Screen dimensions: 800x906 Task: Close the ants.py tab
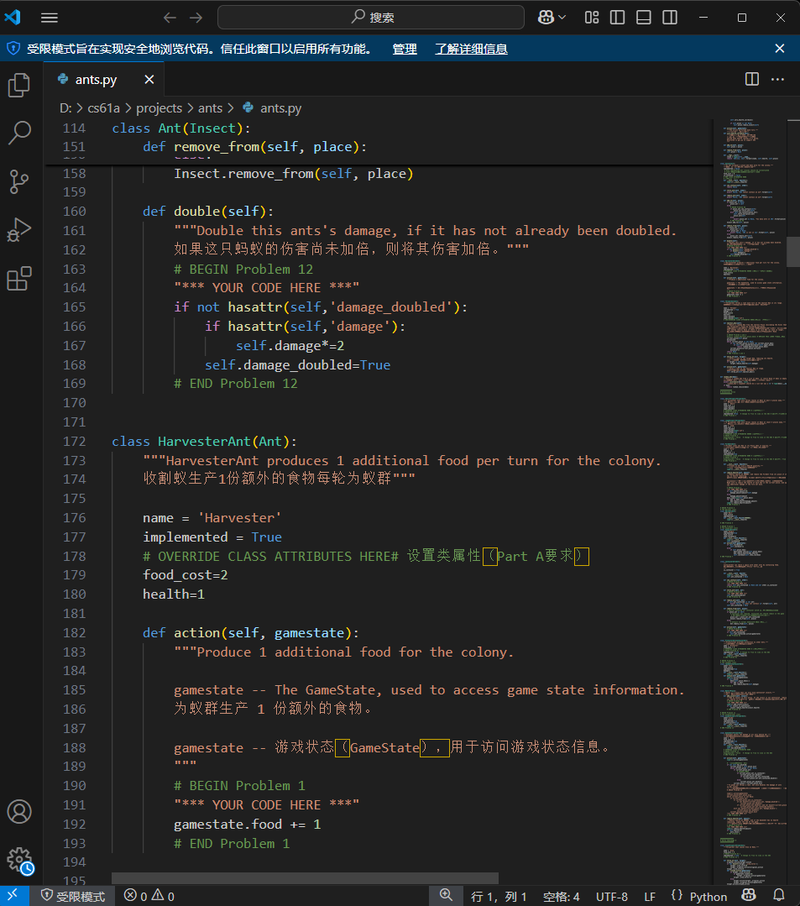(x=149, y=79)
